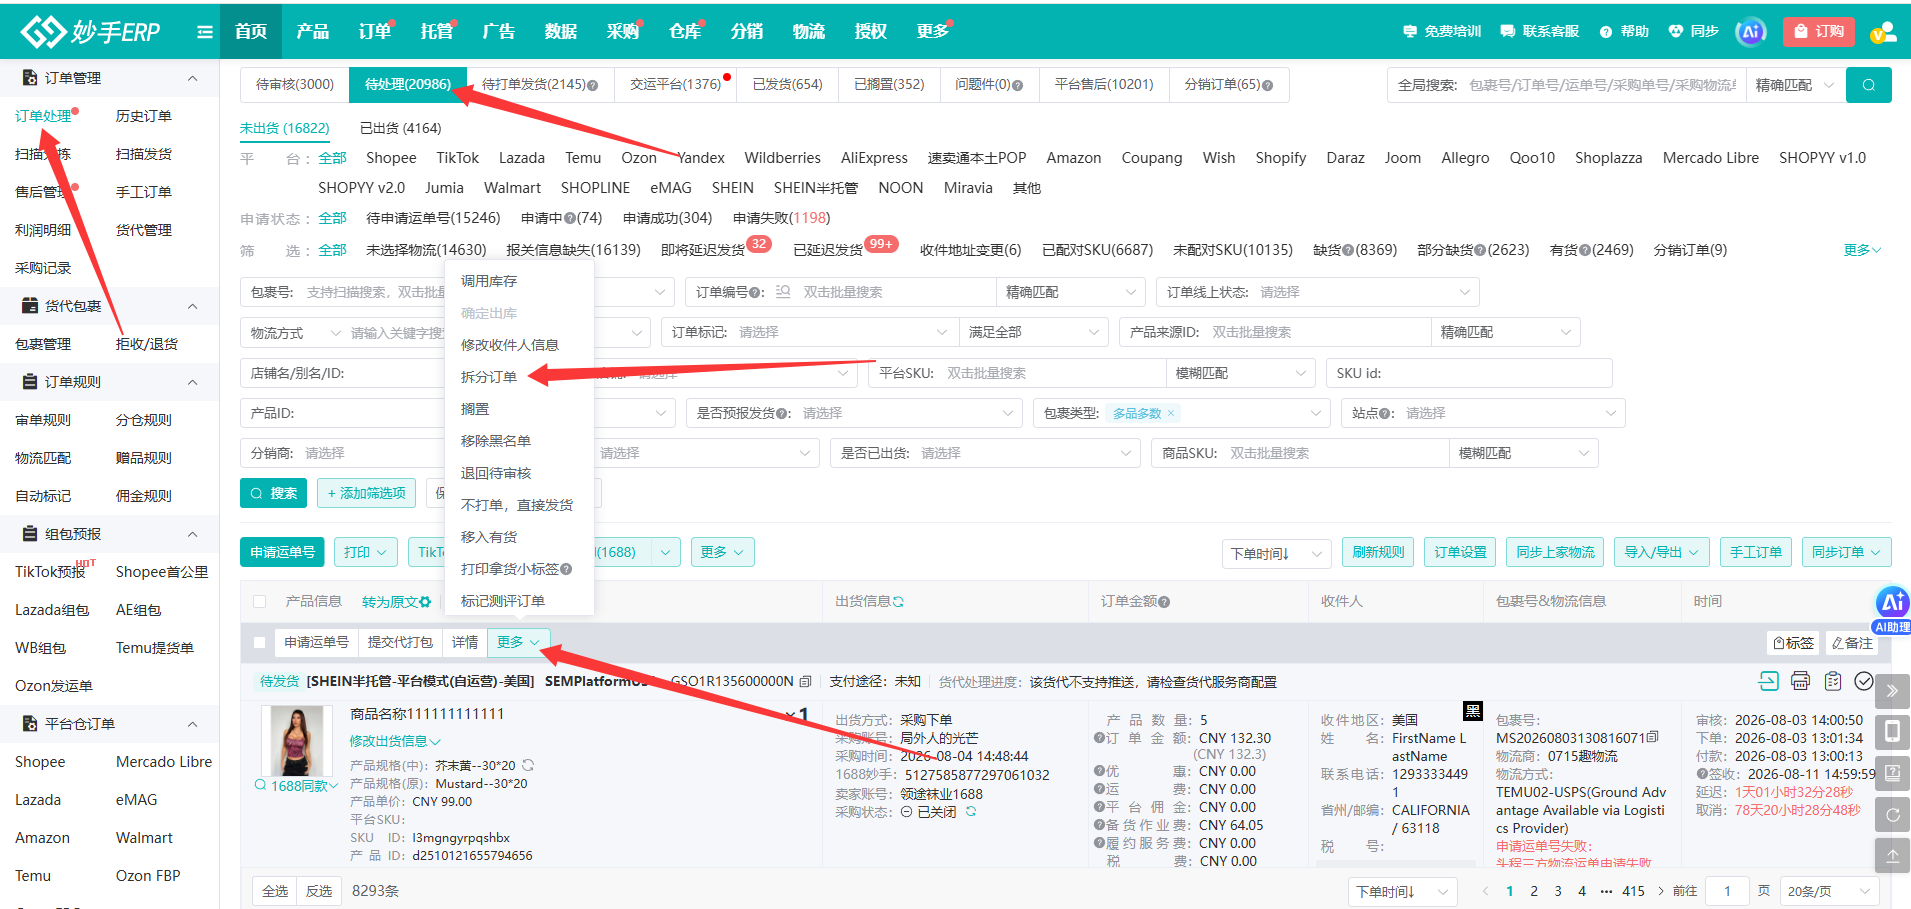This screenshot has height=909, width=1911.
Task: Open the floating AI助理 button
Action: [1893, 609]
